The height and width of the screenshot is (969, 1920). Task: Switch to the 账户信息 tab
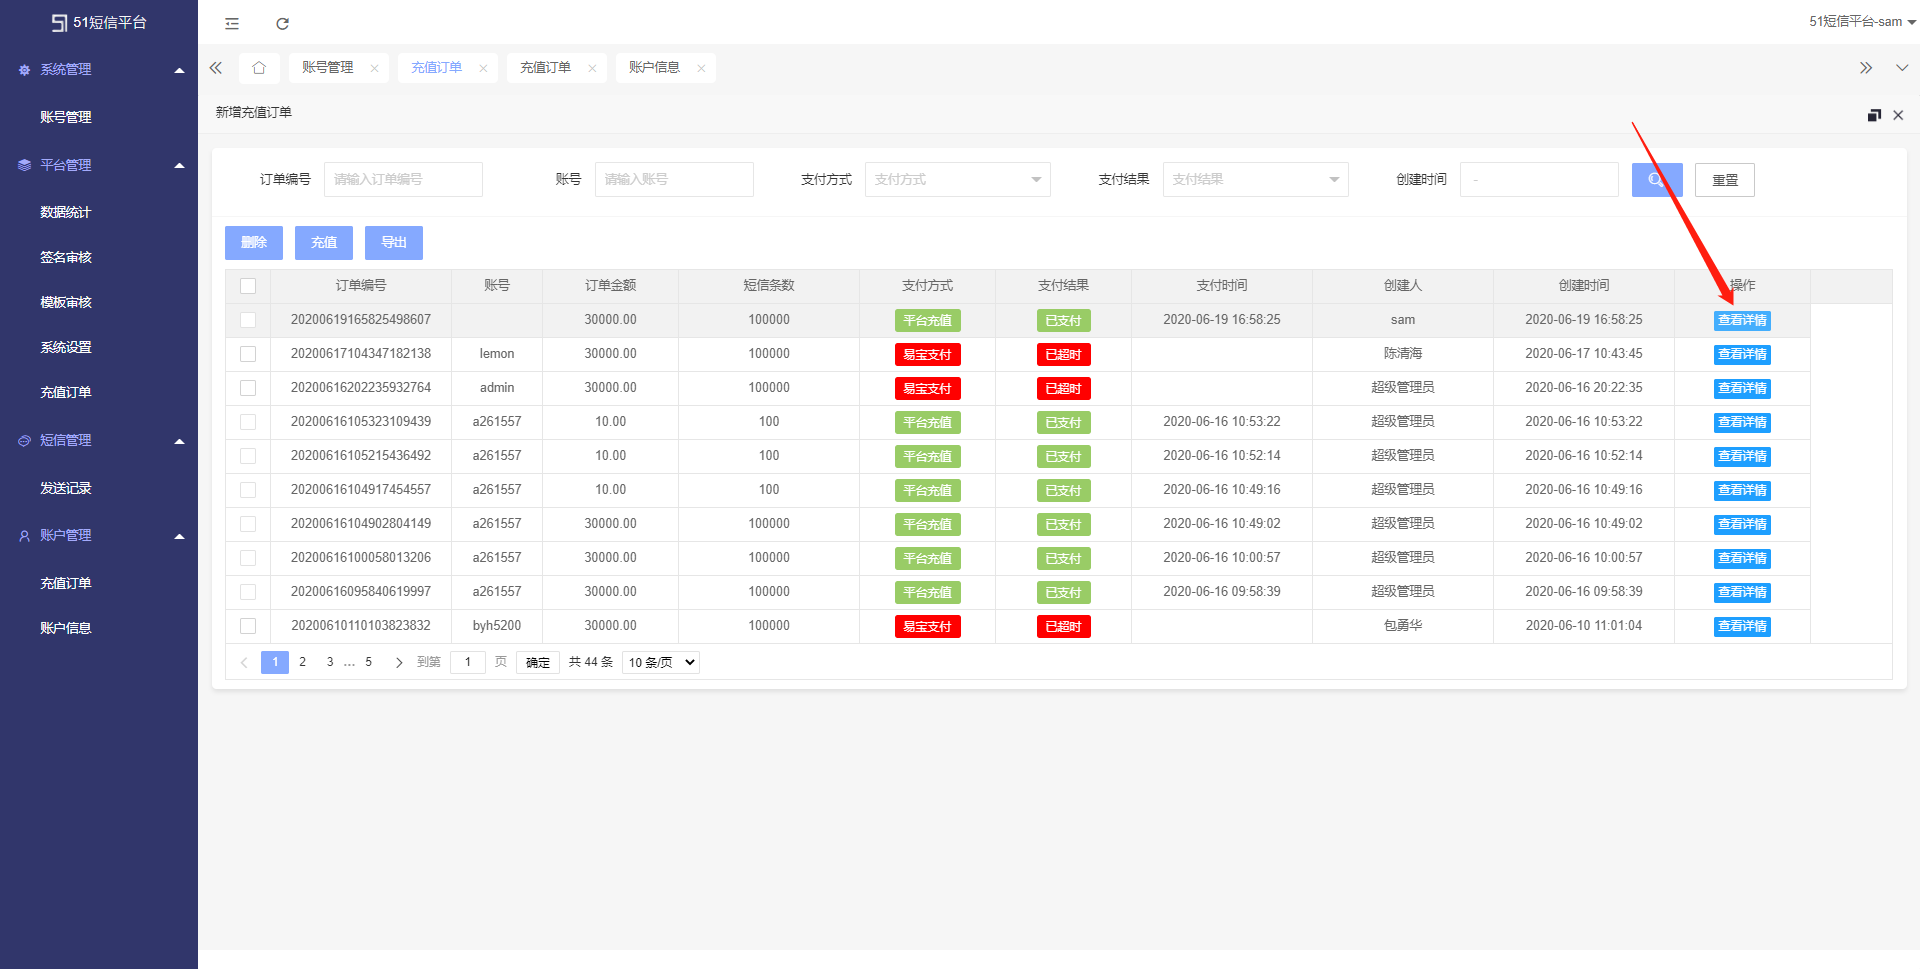(x=654, y=68)
